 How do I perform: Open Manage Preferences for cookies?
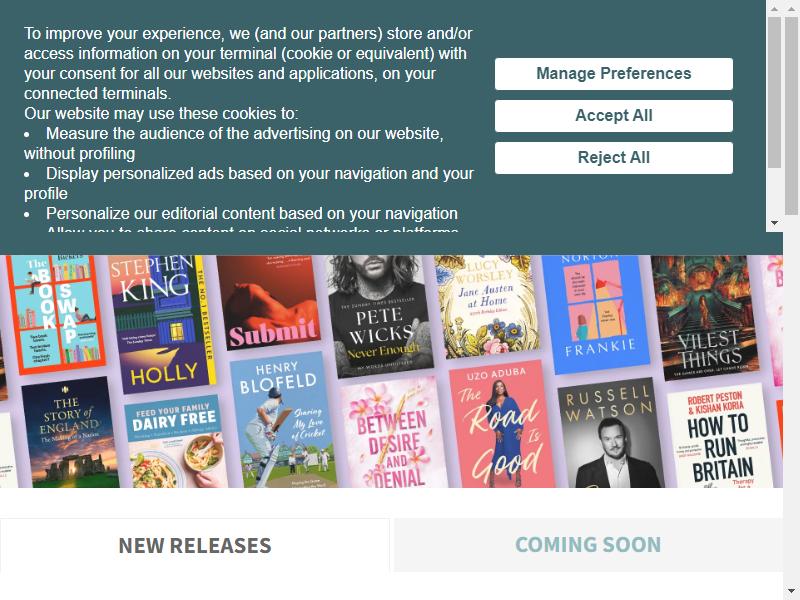point(614,73)
